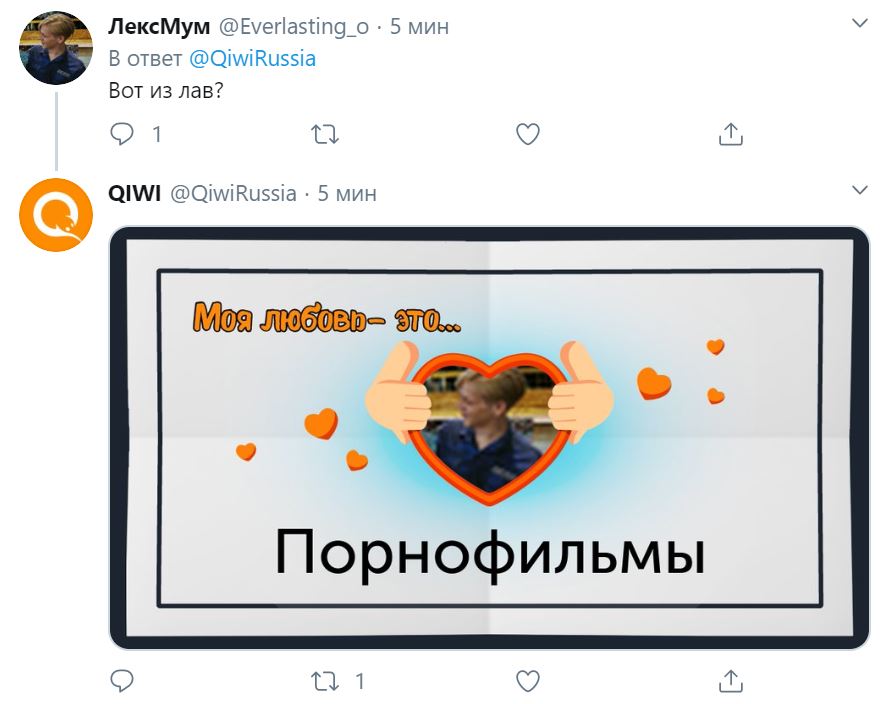The height and width of the screenshot is (704, 888).
Task: Open the attached Порнофильмы image
Action: tap(489, 438)
